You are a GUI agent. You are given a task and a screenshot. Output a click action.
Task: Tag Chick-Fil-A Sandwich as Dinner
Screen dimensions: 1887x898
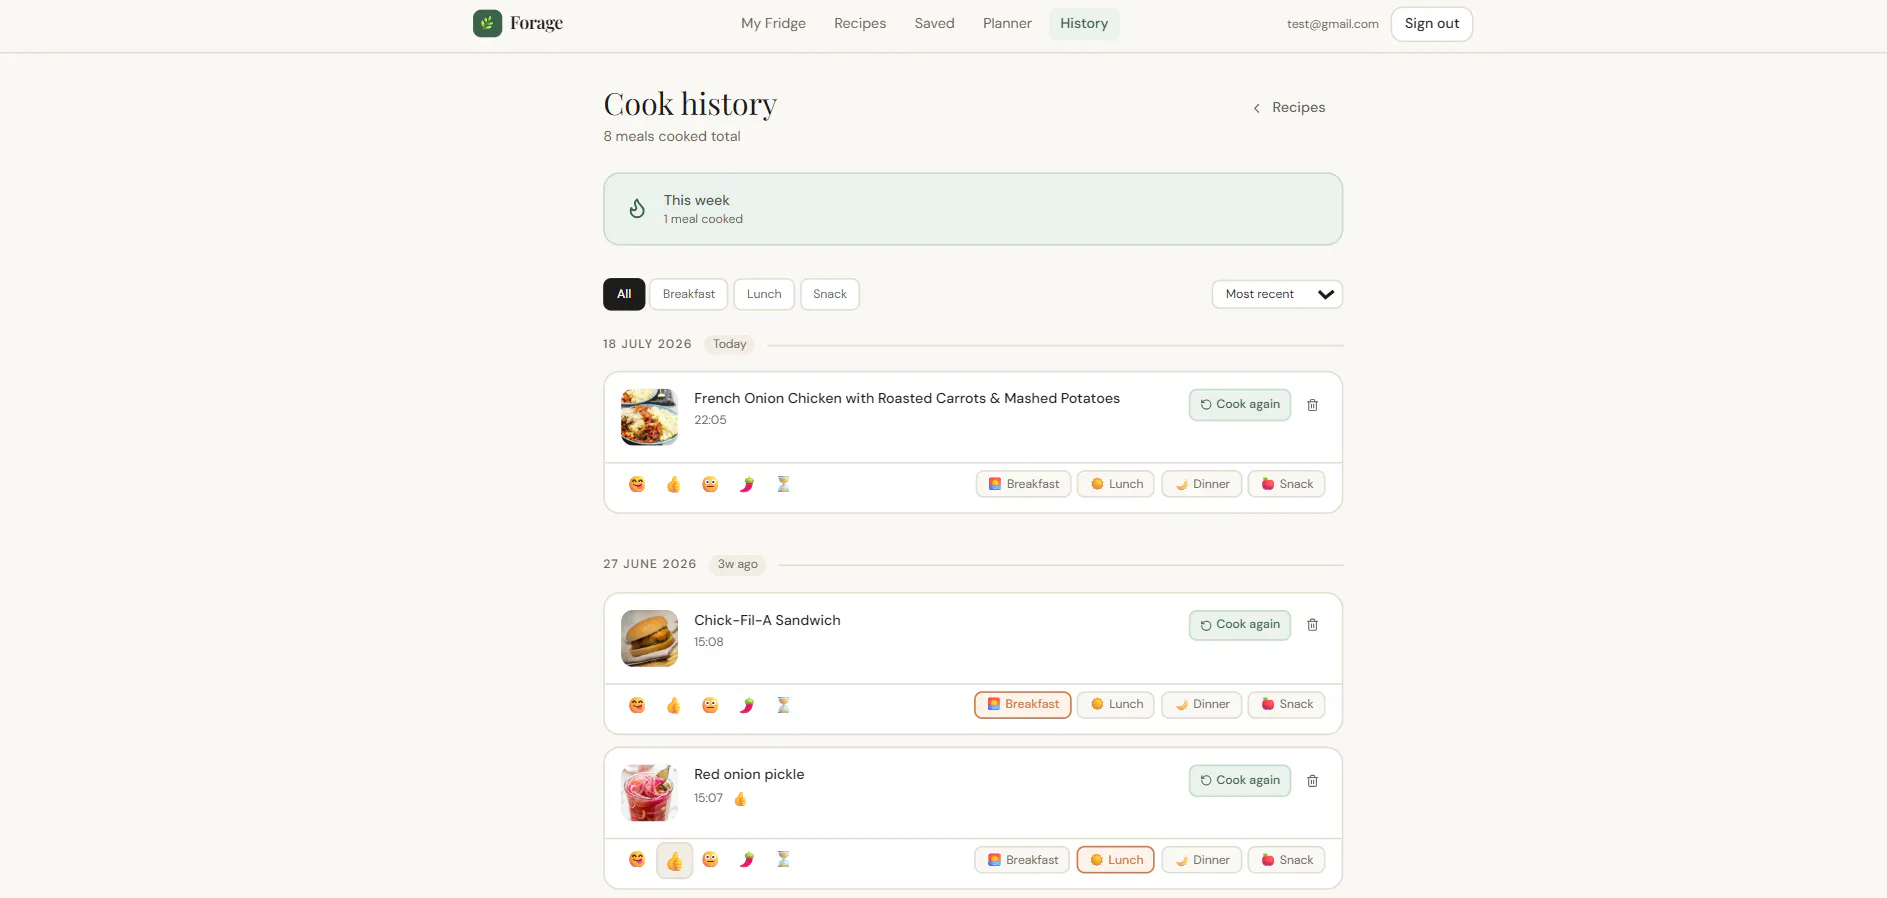(1201, 705)
